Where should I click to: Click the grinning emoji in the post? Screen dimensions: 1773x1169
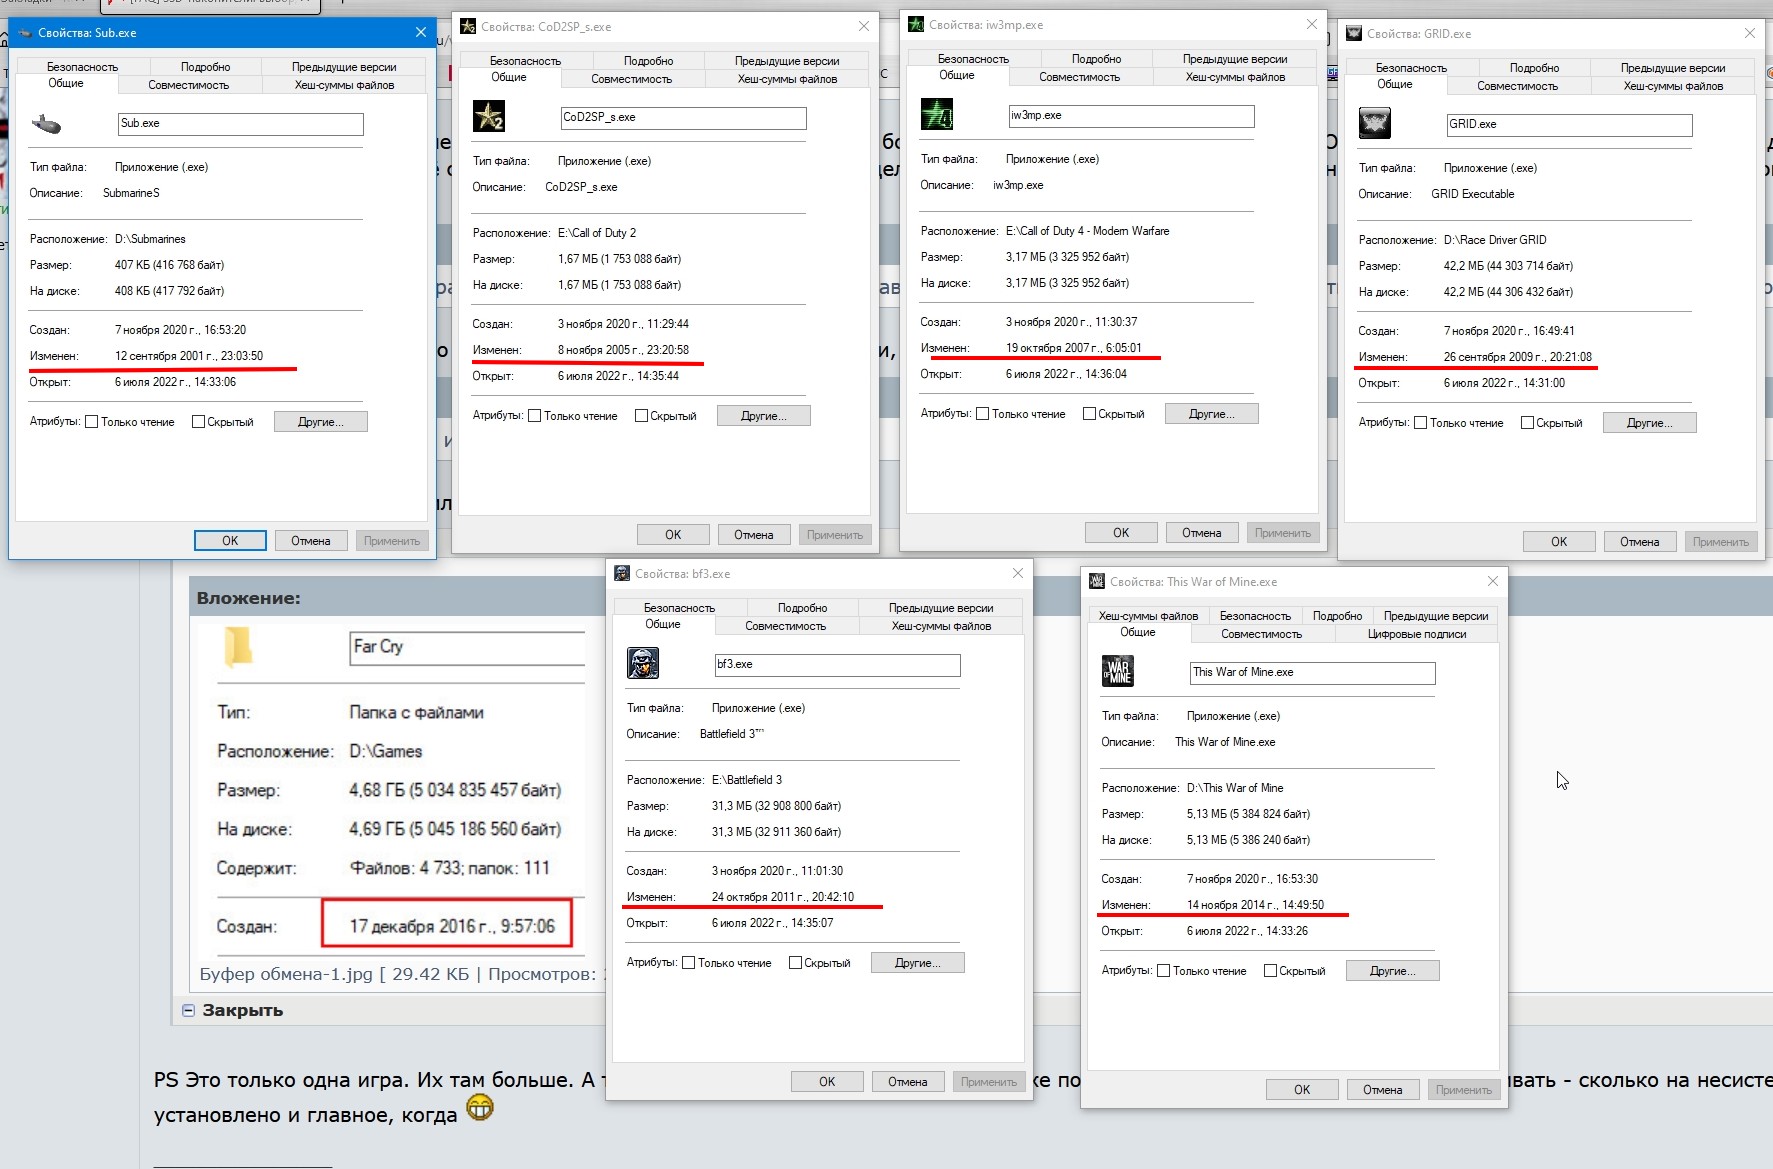tap(480, 1109)
